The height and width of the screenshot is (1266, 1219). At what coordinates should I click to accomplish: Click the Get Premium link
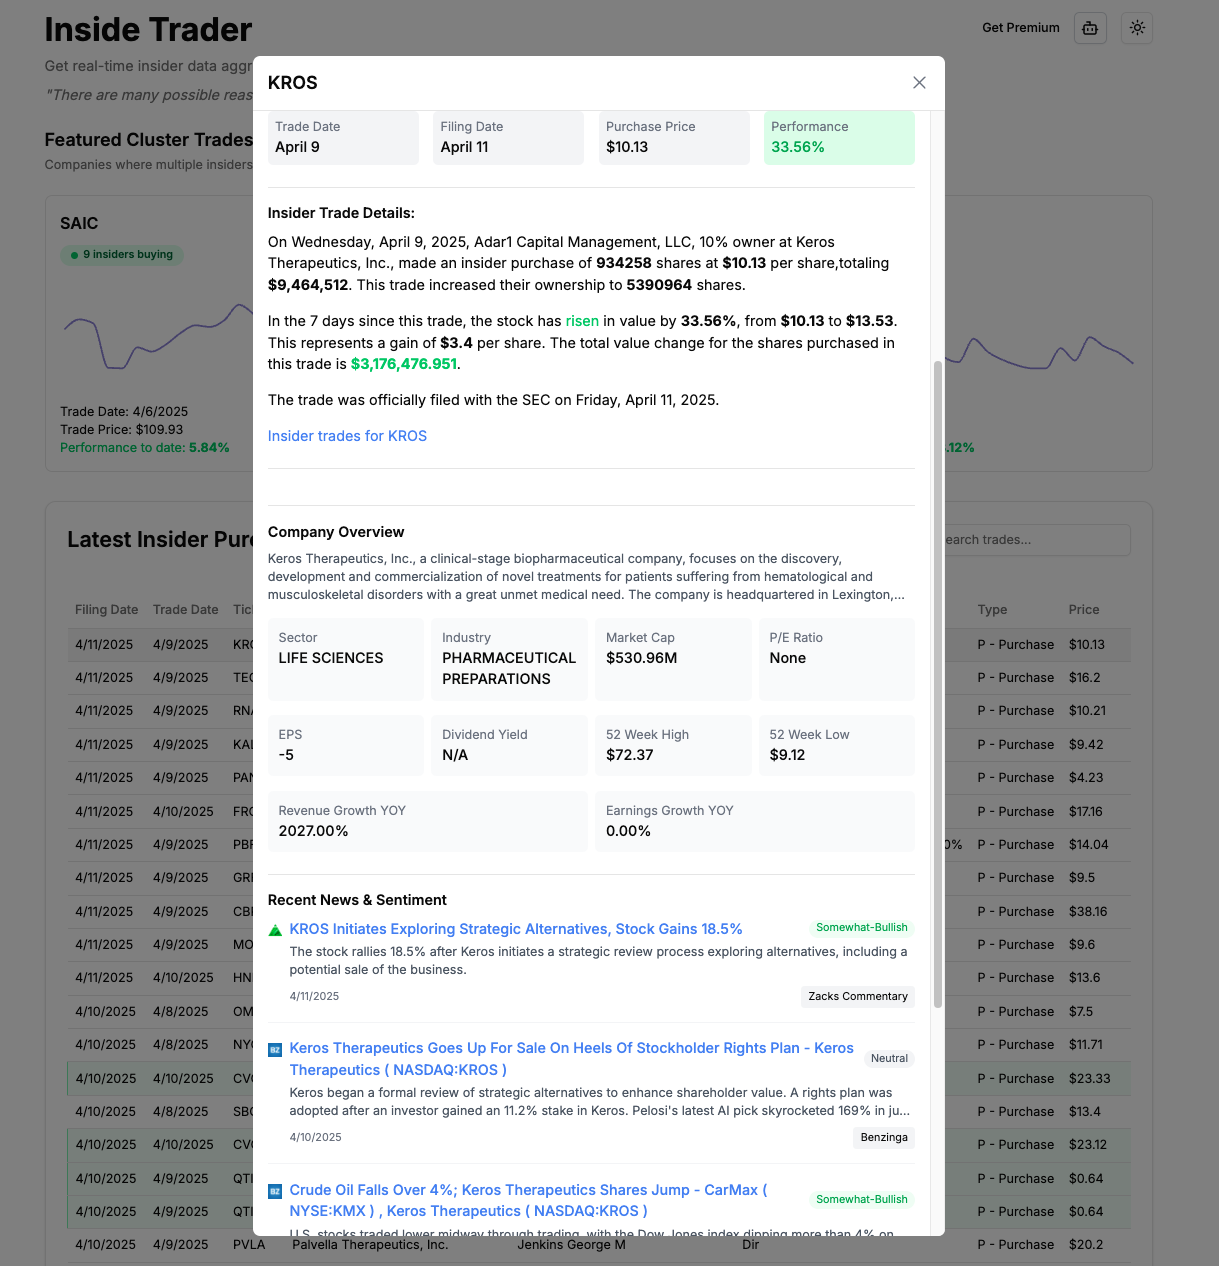tap(1020, 28)
